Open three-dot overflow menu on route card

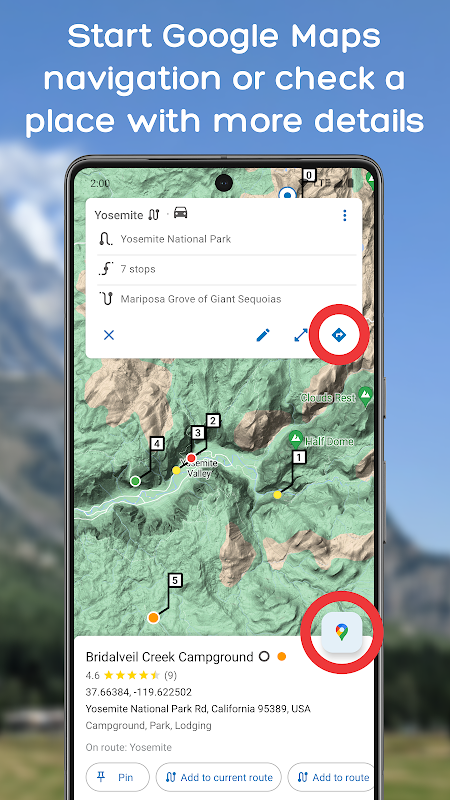tap(344, 215)
